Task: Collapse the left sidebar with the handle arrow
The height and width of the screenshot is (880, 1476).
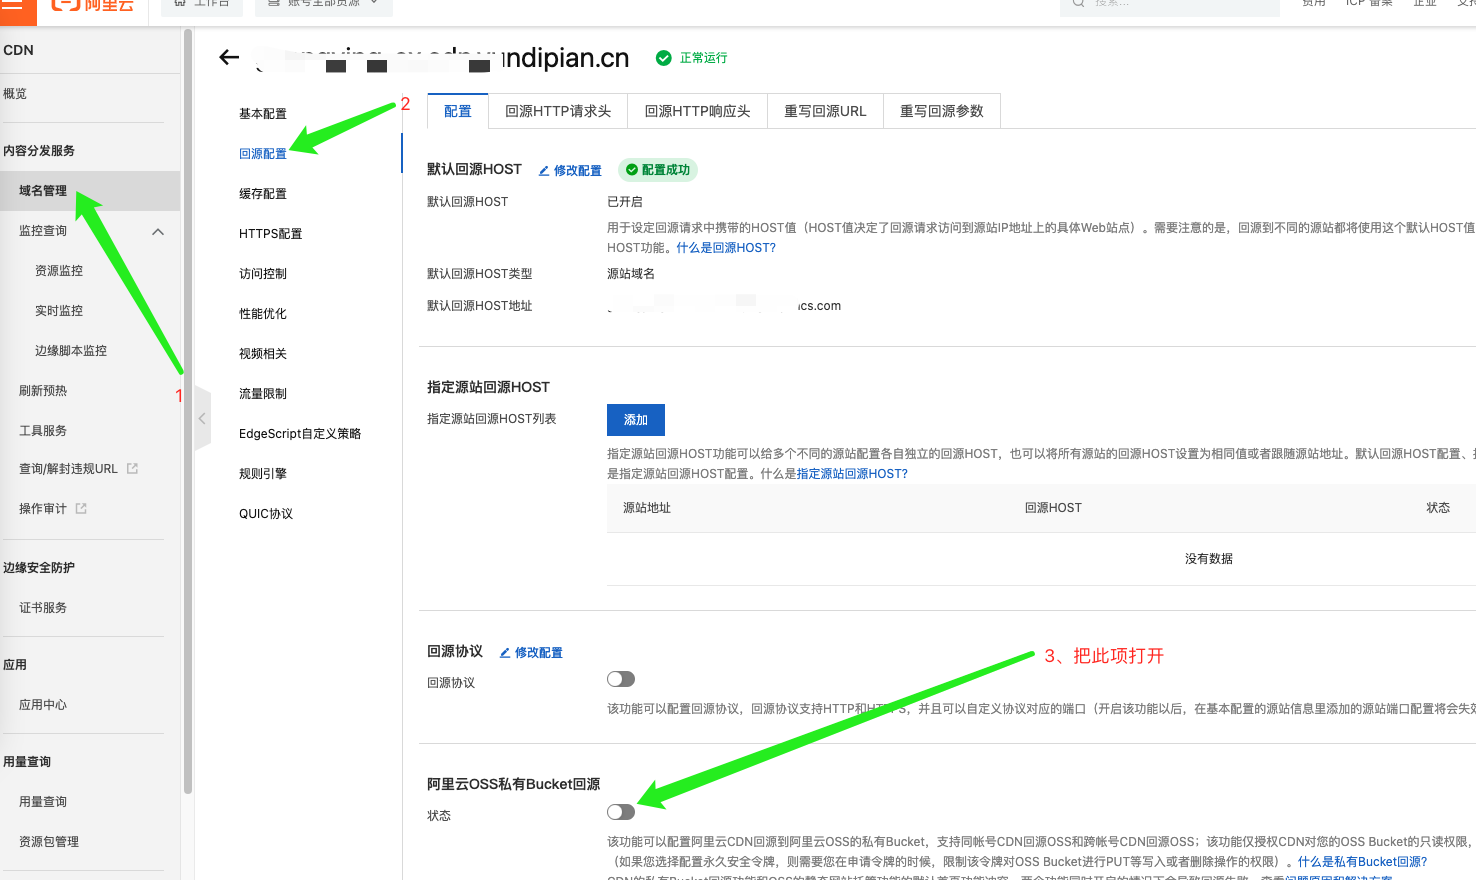Action: pos(202,418)
